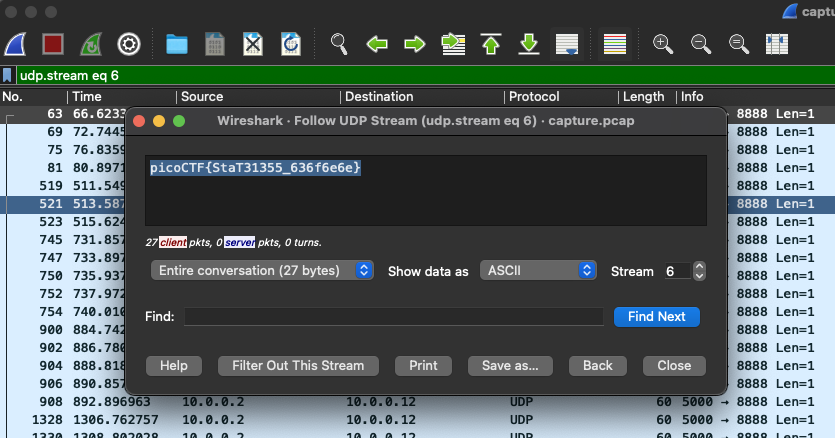Click Filter Out This Stream button

[x=298, y=366]
